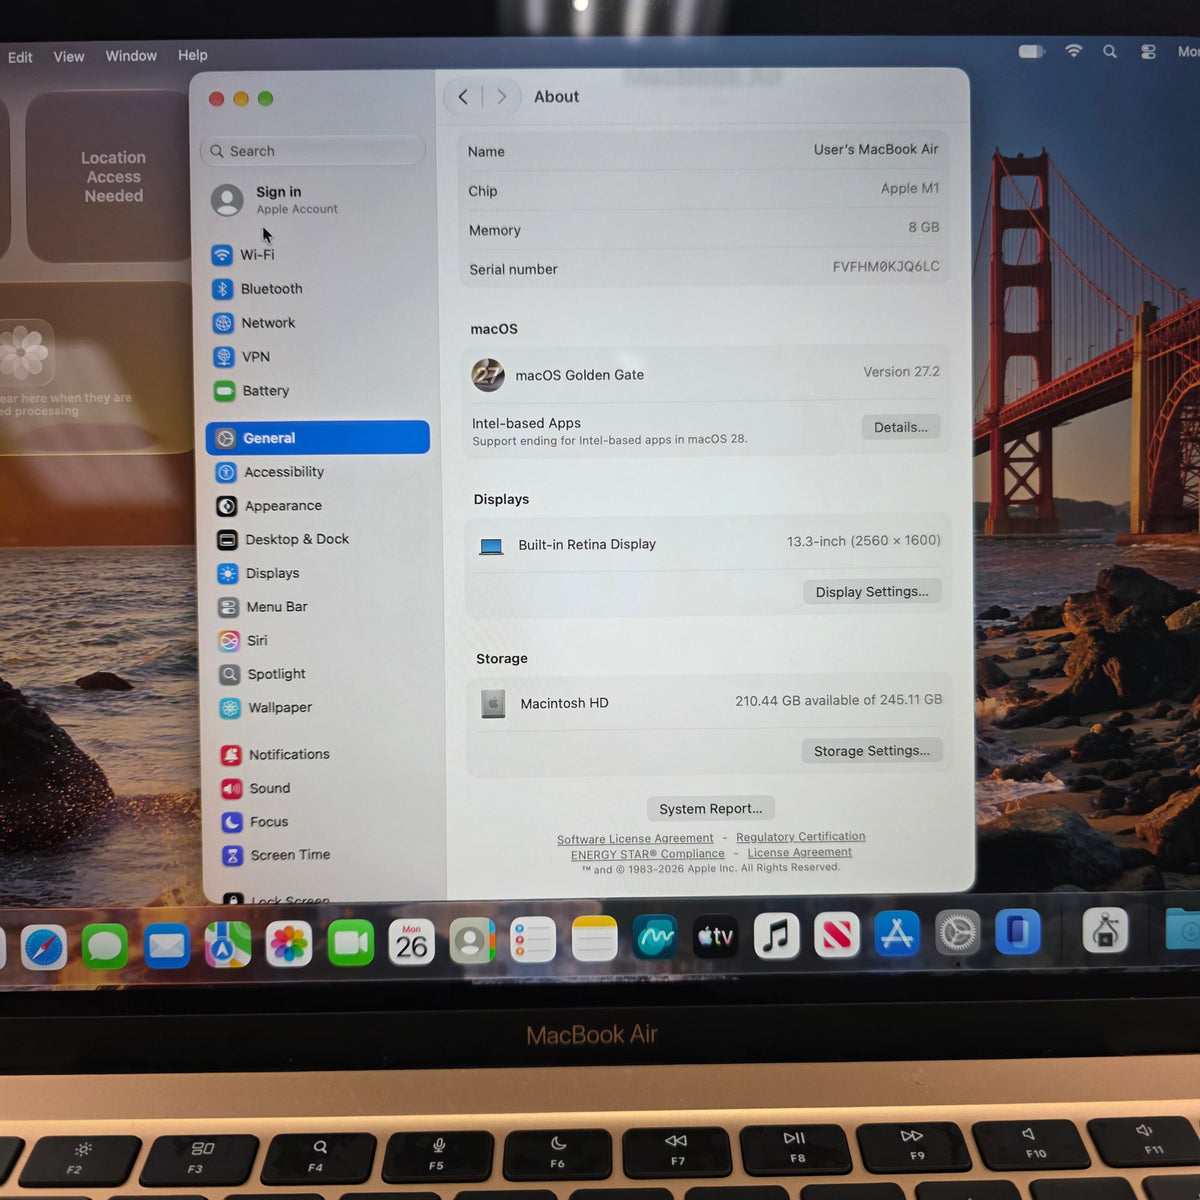Open Battery settings in sidebar

click(318, 391)
